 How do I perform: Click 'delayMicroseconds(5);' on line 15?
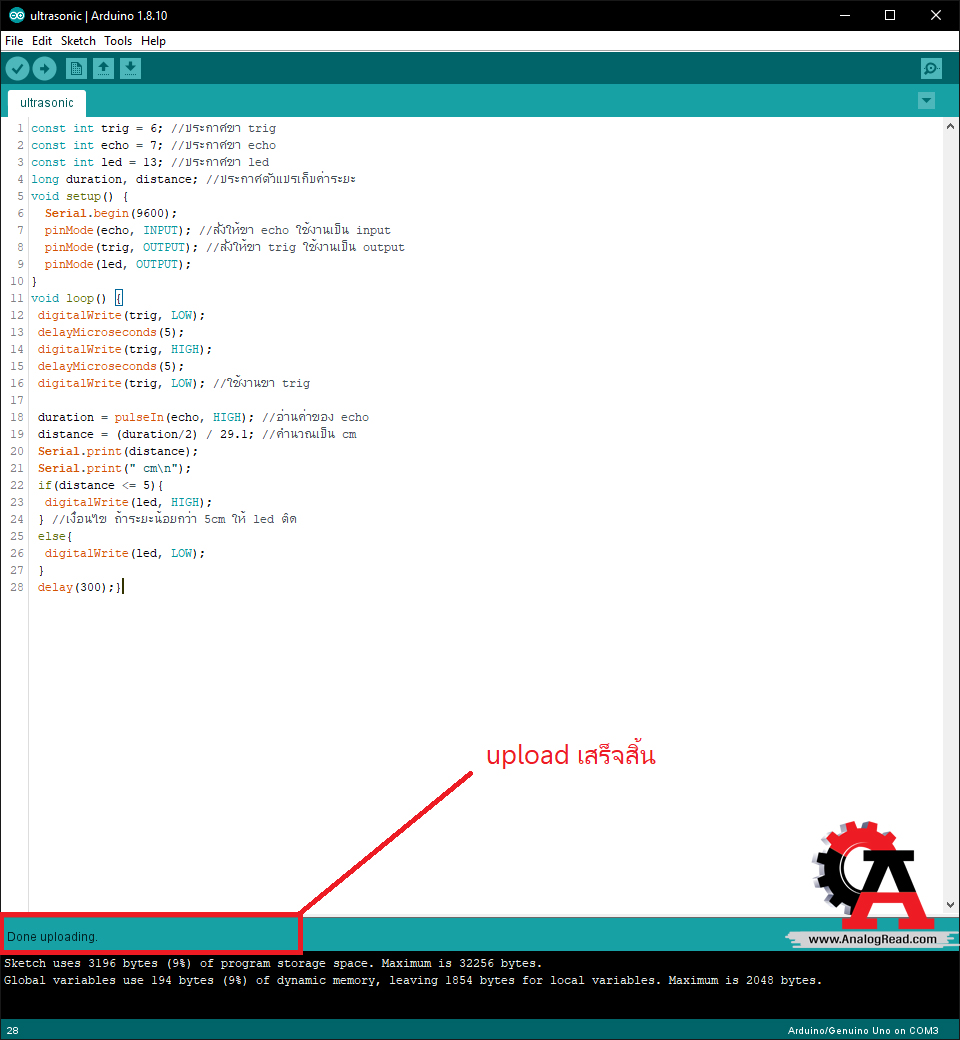(111, 367)
